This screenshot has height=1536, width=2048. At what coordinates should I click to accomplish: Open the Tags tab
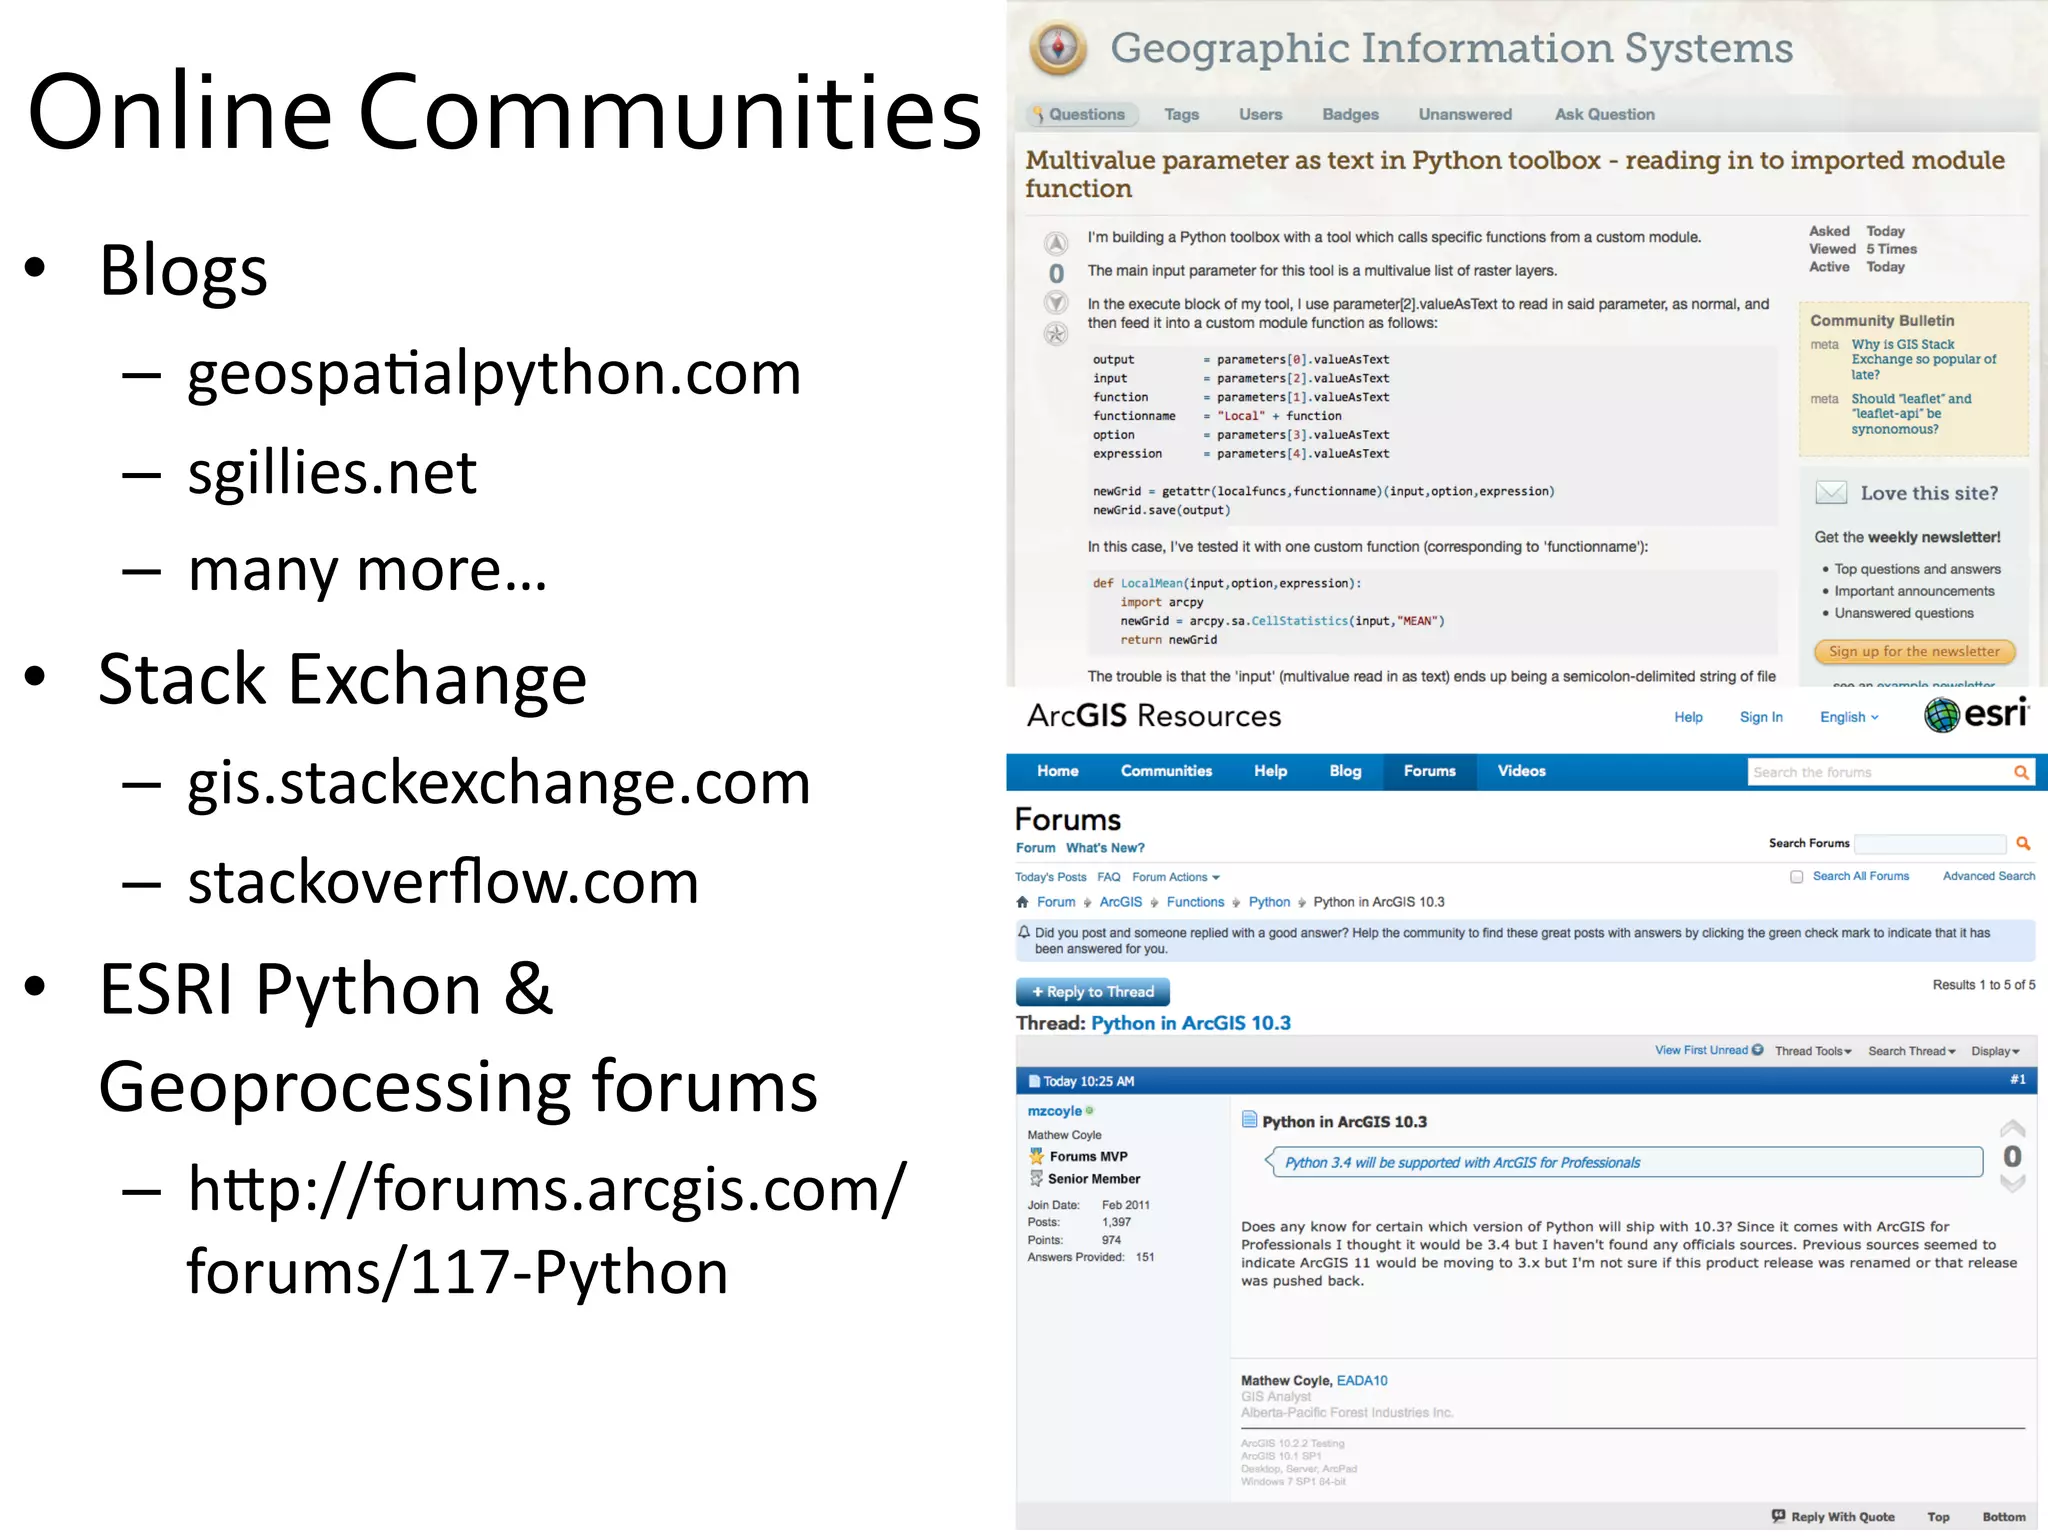[x=1181, y=114]
